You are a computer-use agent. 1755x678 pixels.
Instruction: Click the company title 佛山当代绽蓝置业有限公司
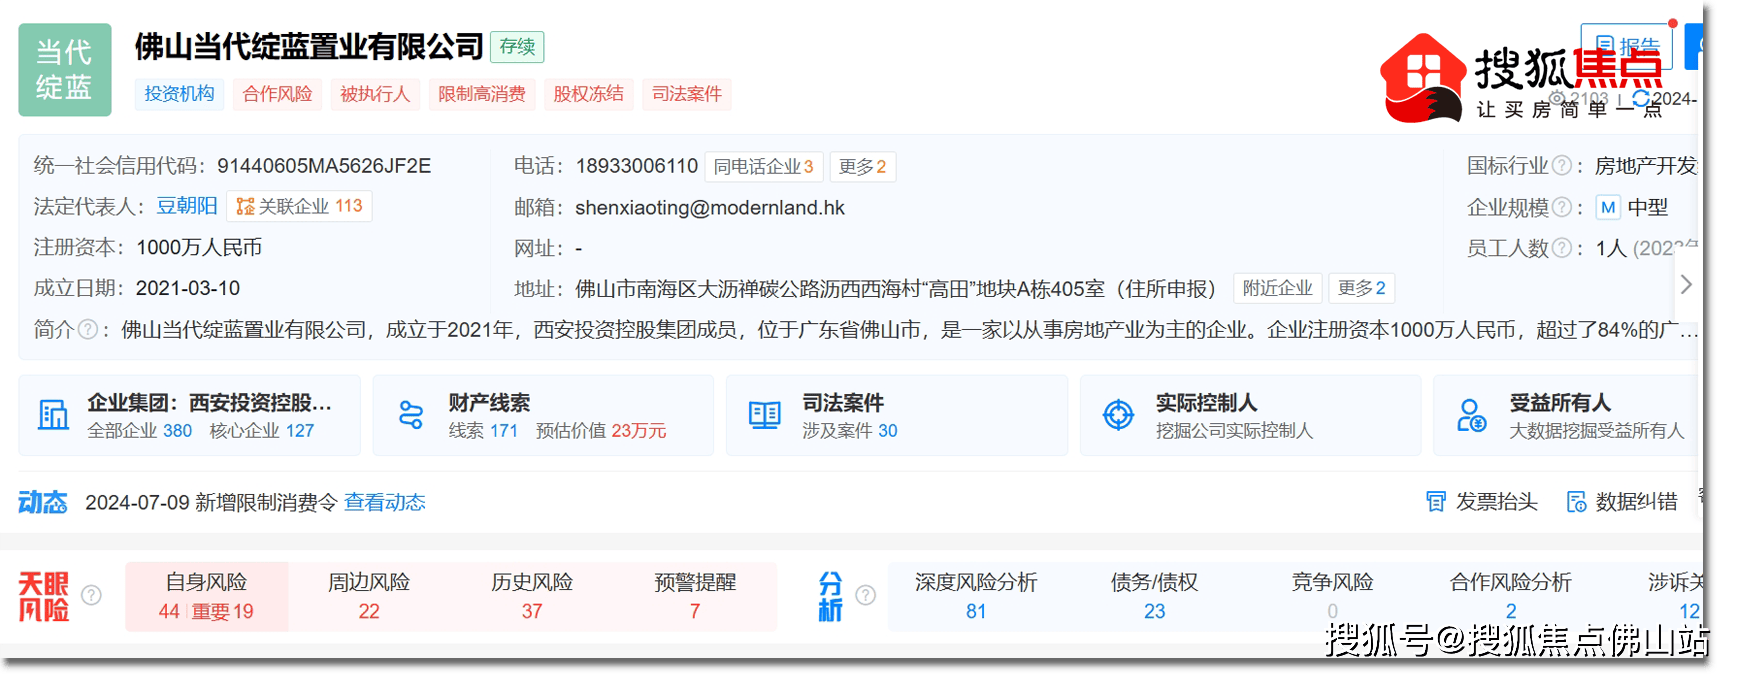coord(309,47)
